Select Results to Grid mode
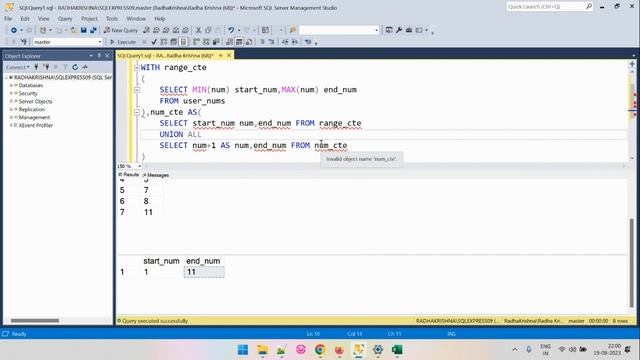This screenshot has width=640, height=360. point(239,42)
